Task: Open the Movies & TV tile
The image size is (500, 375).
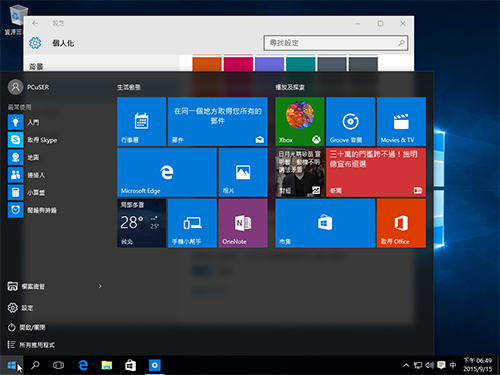Action: coord(401,121)
